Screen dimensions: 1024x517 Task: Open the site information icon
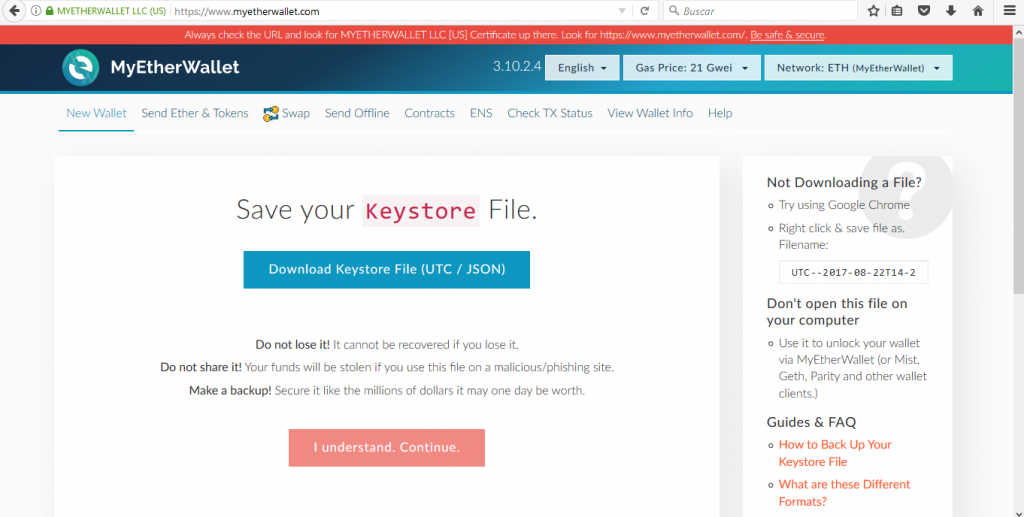pyautogui.click(x=36, y=11)
